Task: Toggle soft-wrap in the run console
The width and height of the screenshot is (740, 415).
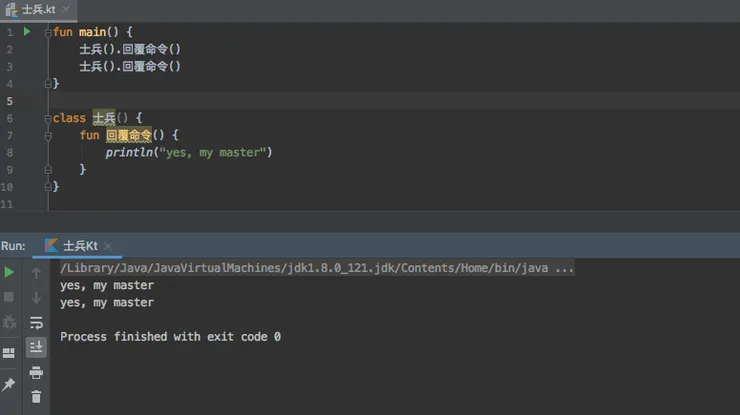Action: coord(36,323)
